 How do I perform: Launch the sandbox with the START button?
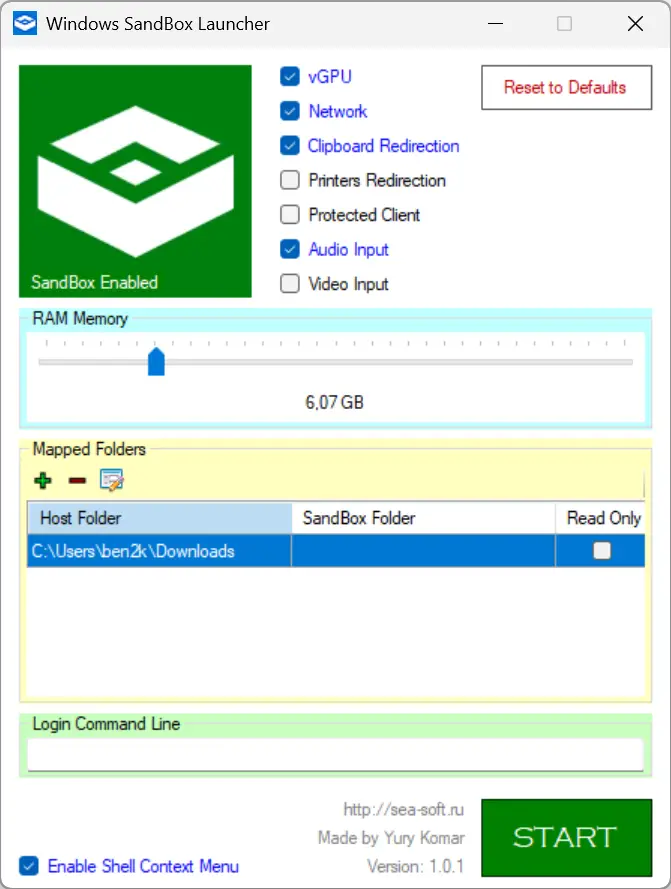tap(567, 837)
